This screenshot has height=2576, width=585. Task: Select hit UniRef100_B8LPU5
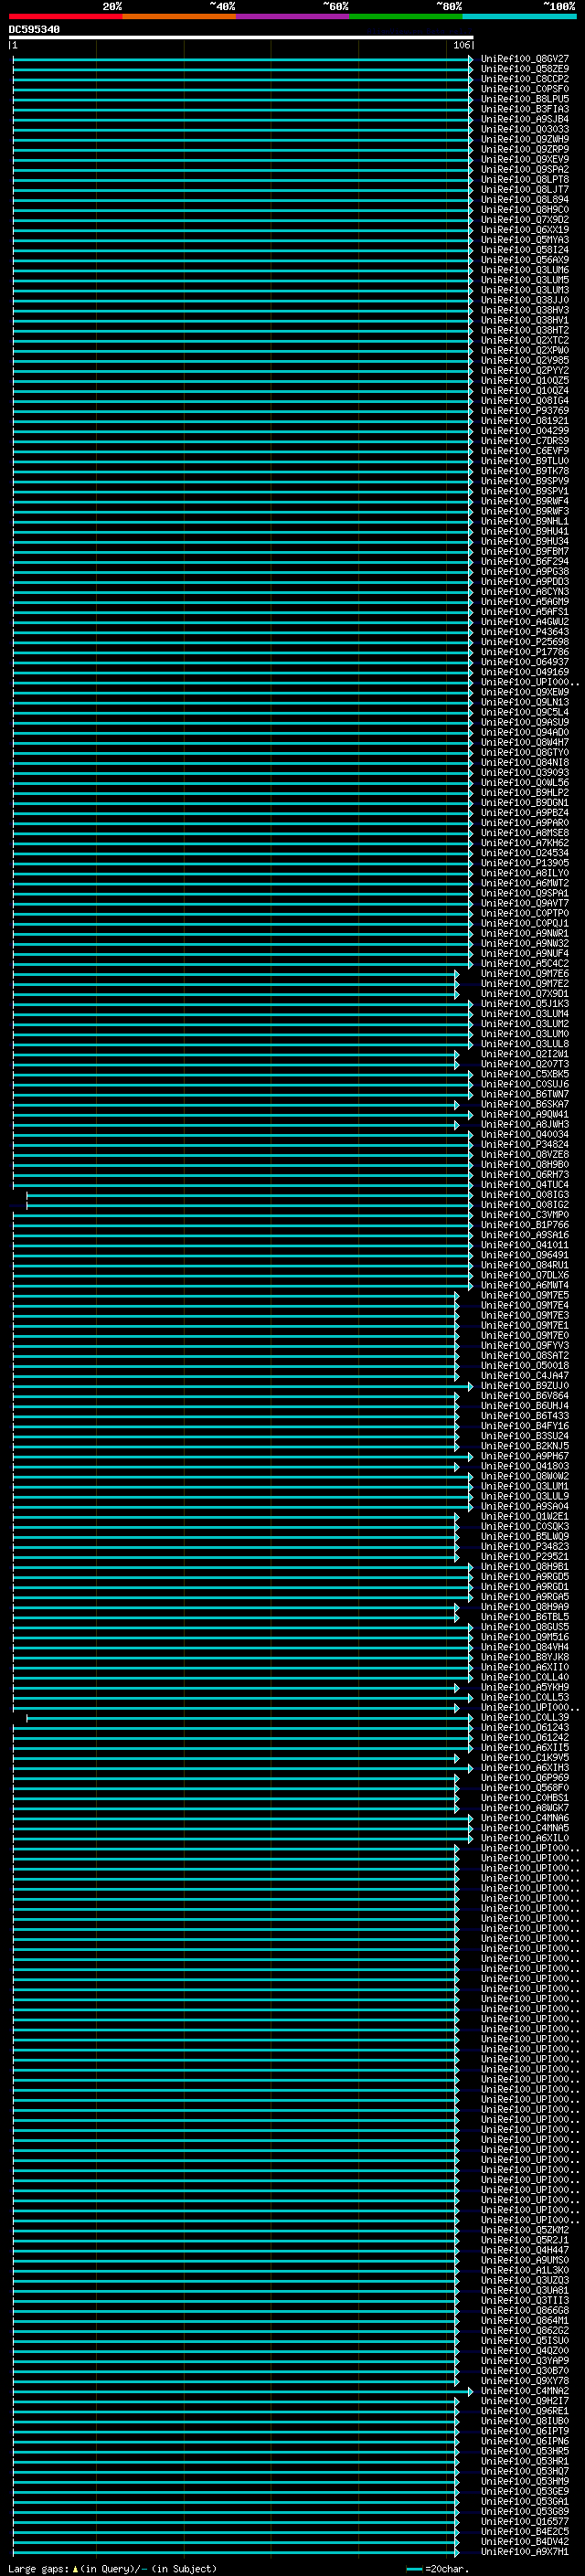click(524, 99)
